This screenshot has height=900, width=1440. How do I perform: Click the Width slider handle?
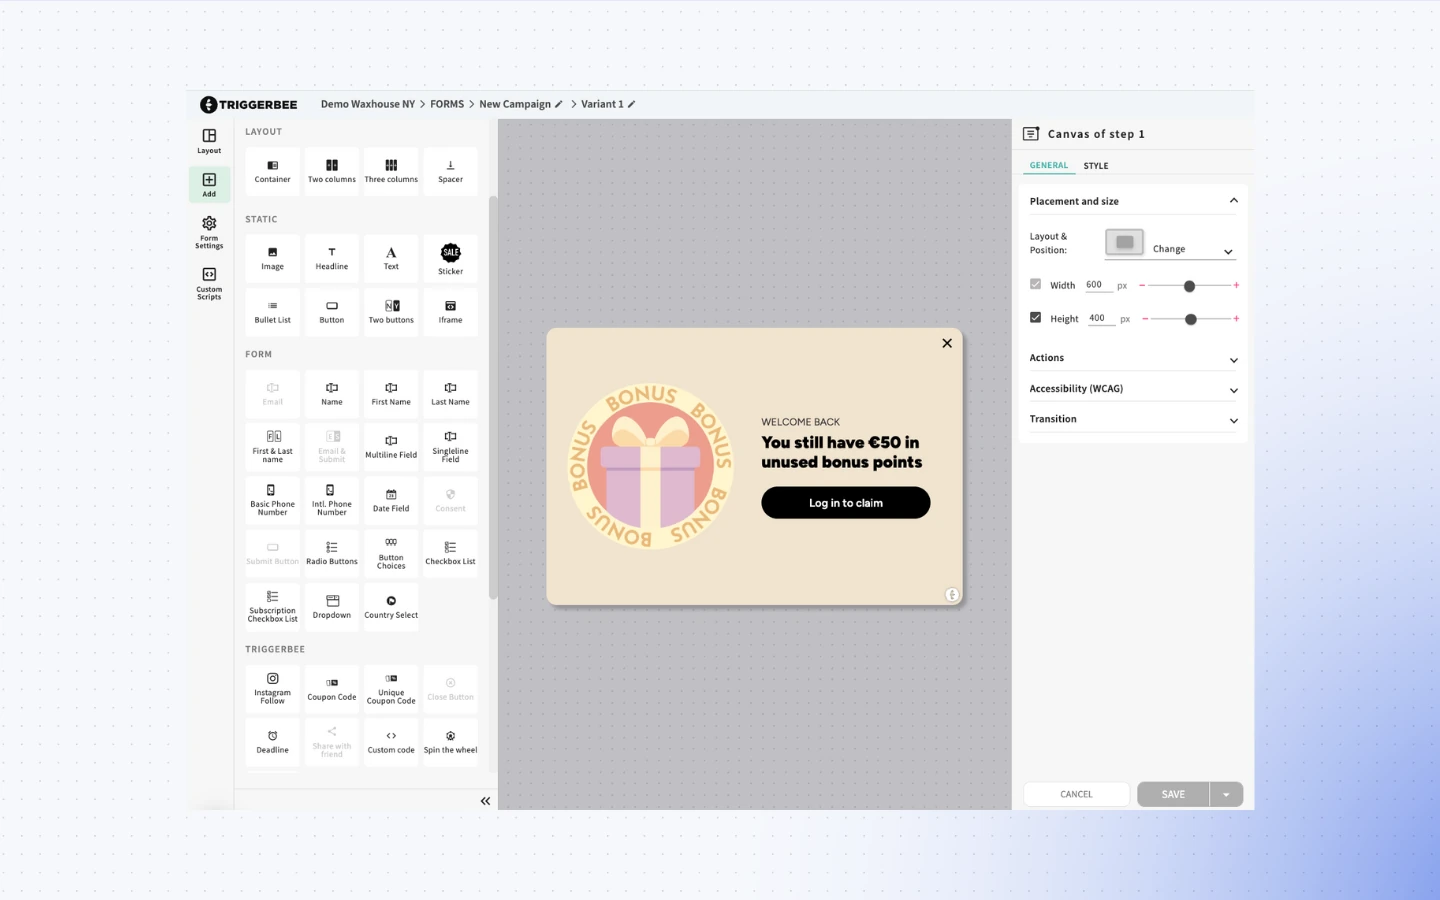1189,286
